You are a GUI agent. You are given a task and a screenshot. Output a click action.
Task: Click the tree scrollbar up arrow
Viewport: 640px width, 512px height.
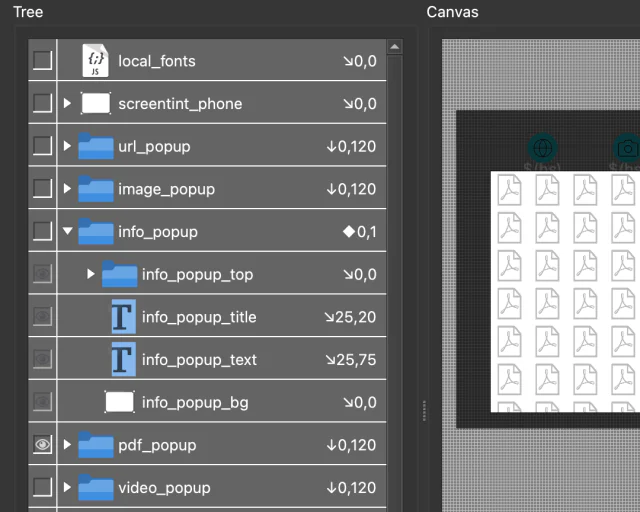(394, 47)
